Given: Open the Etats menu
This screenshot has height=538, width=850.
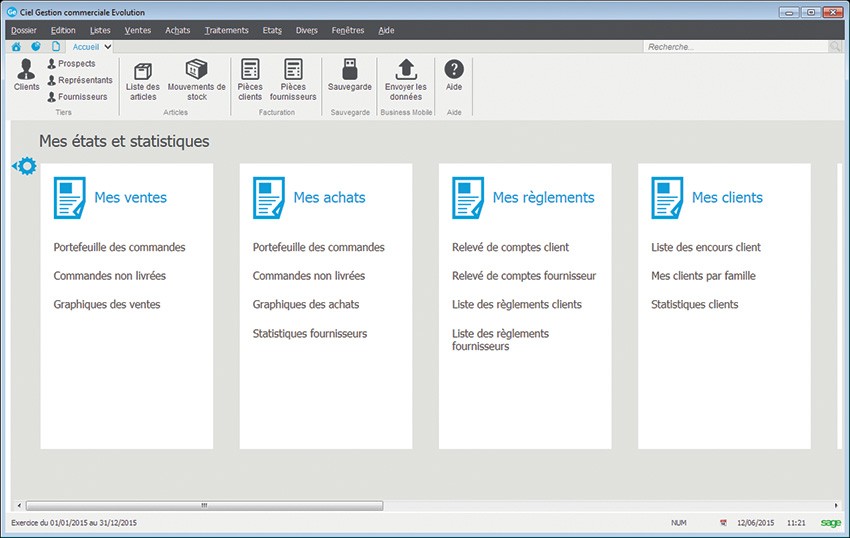Looking at the screenshot, I should [x=272, y=30].
